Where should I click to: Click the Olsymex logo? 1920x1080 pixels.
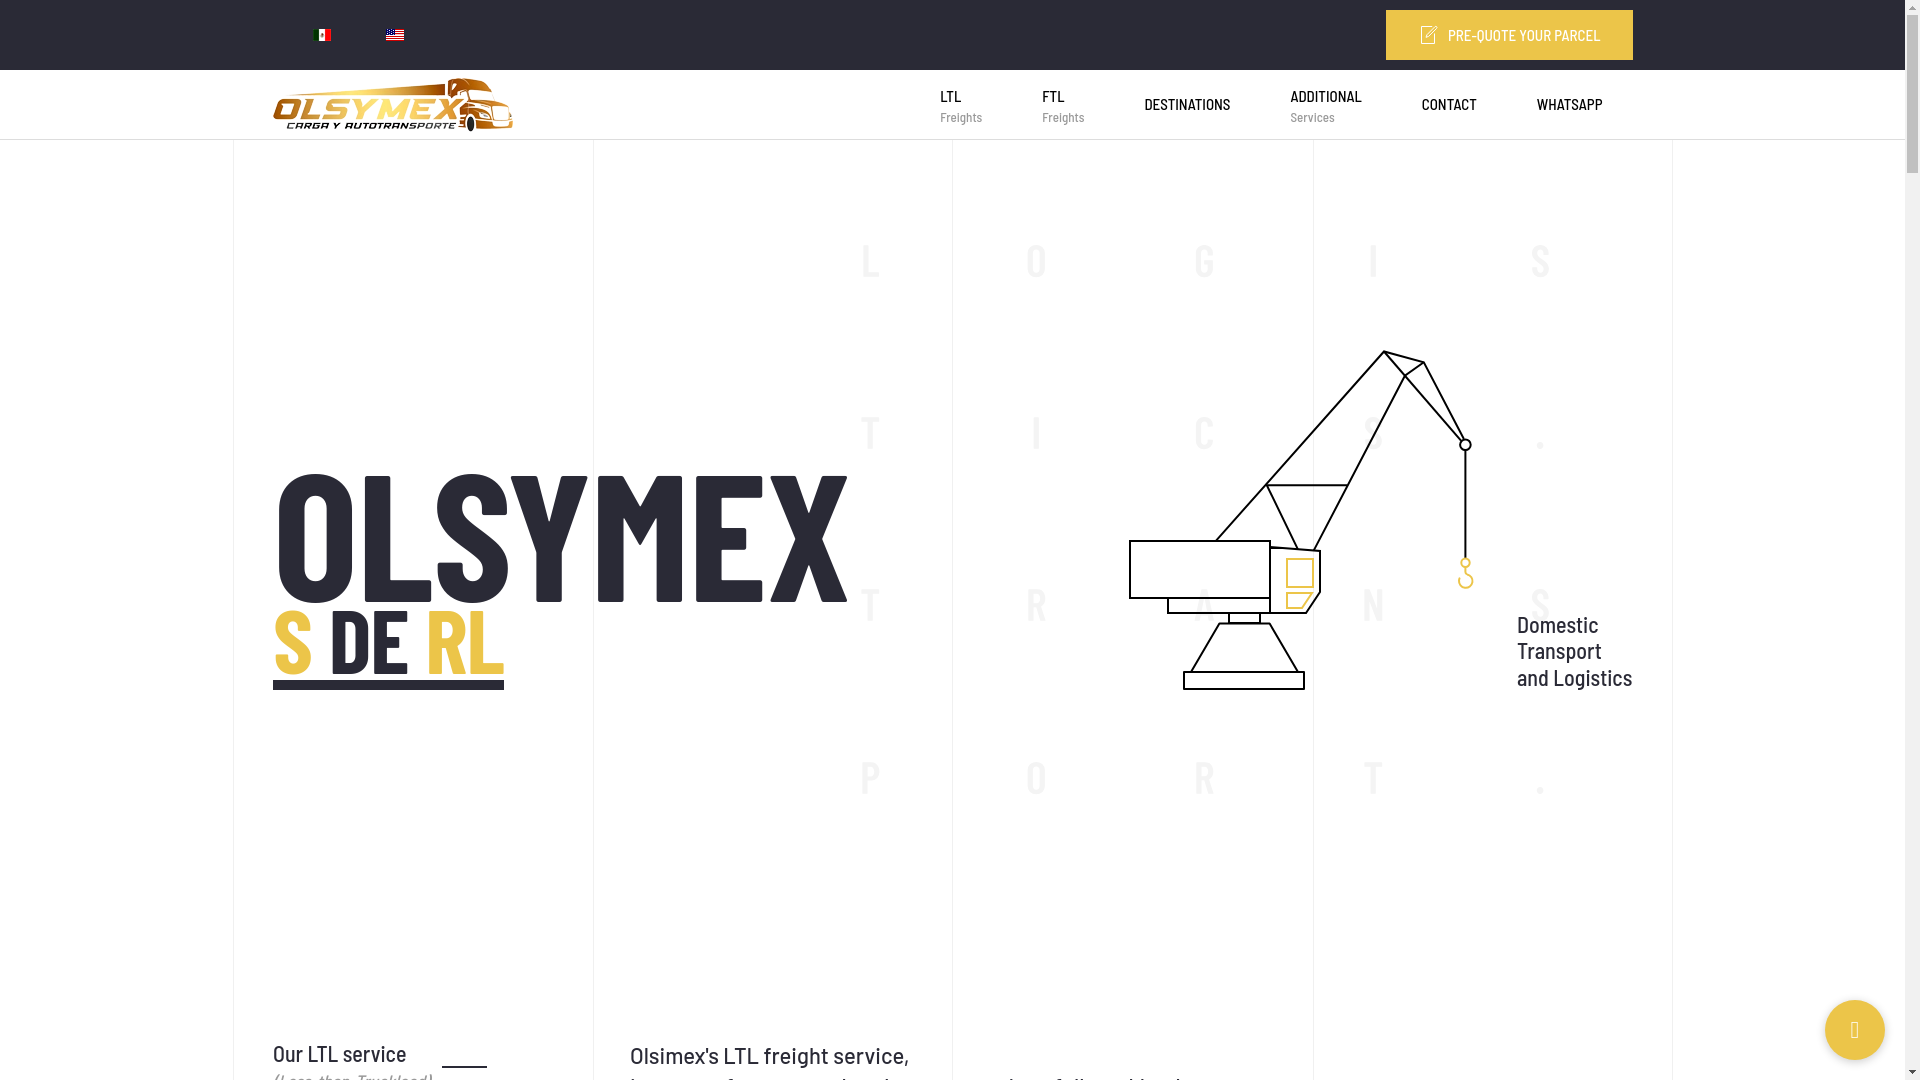click(x=392, y=105)
